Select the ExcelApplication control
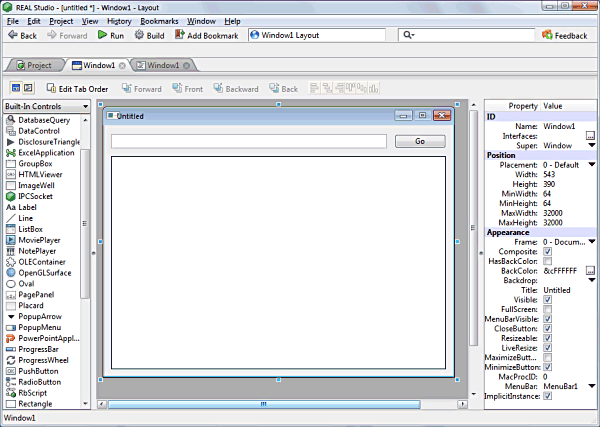The width and height of the screenshot is (600, 427). [x=47, y=153]
